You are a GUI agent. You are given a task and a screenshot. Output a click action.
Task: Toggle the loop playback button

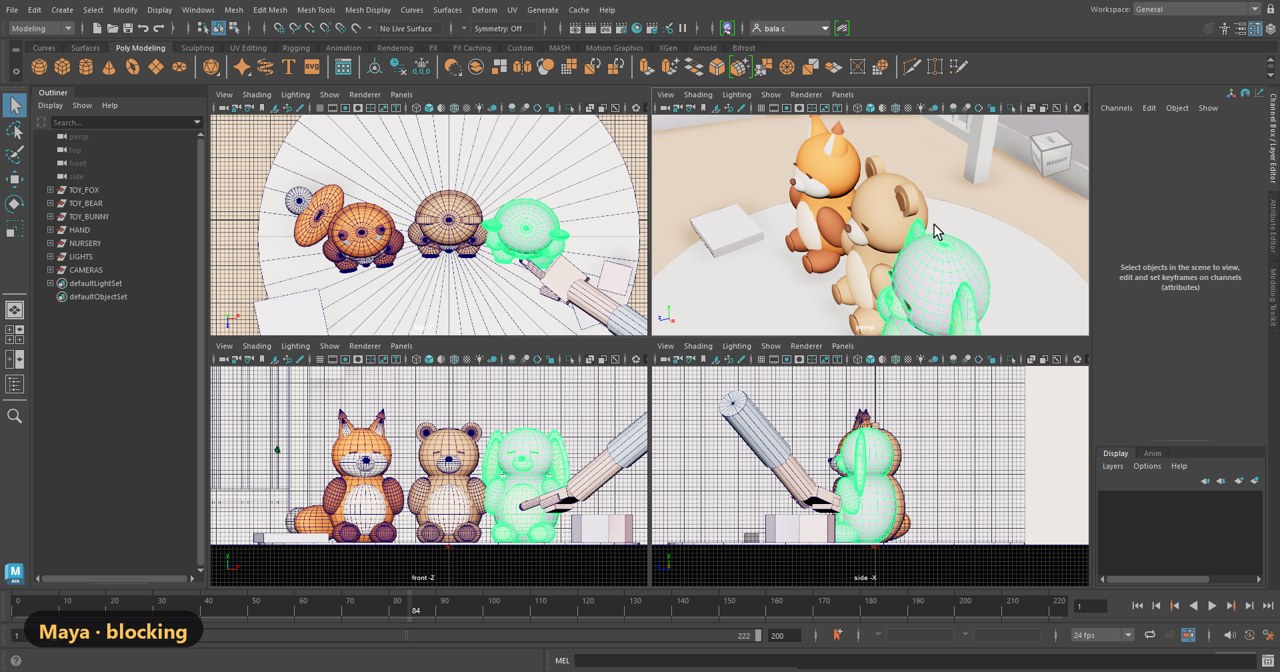tap(1150, 635)
